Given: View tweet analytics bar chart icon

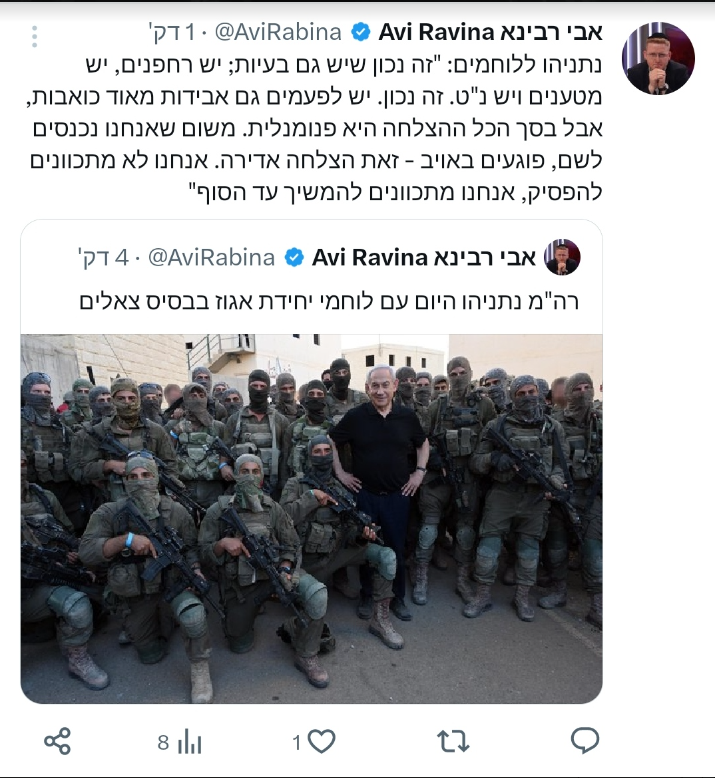Looking at the screenshot, I should click(x=189, y=742).
